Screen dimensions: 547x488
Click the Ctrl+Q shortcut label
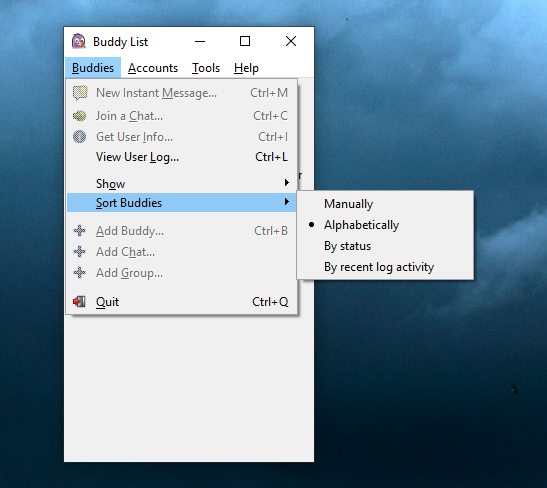[270, 302]
